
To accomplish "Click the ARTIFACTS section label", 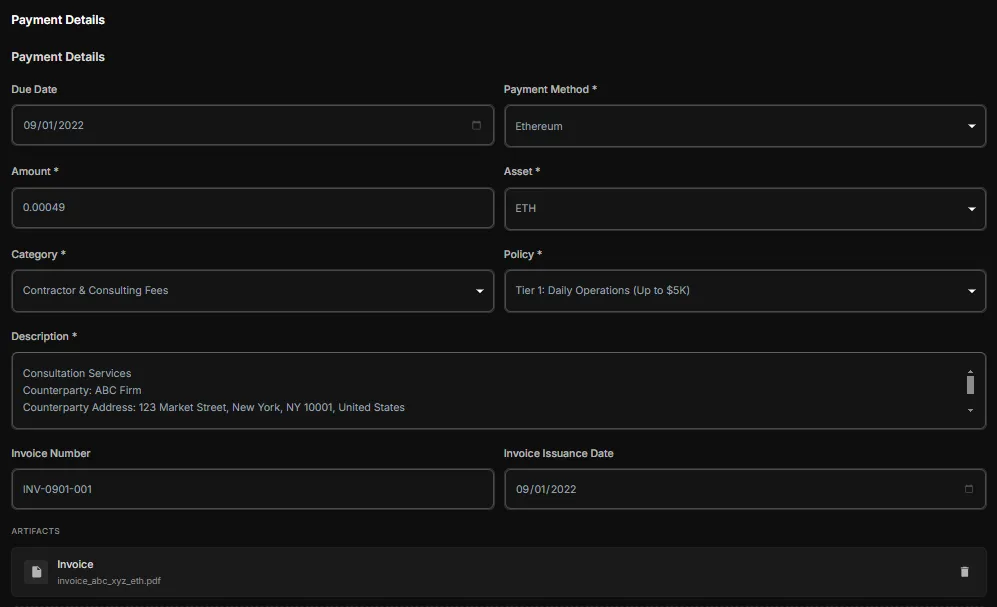I will [x=36, y=531].
